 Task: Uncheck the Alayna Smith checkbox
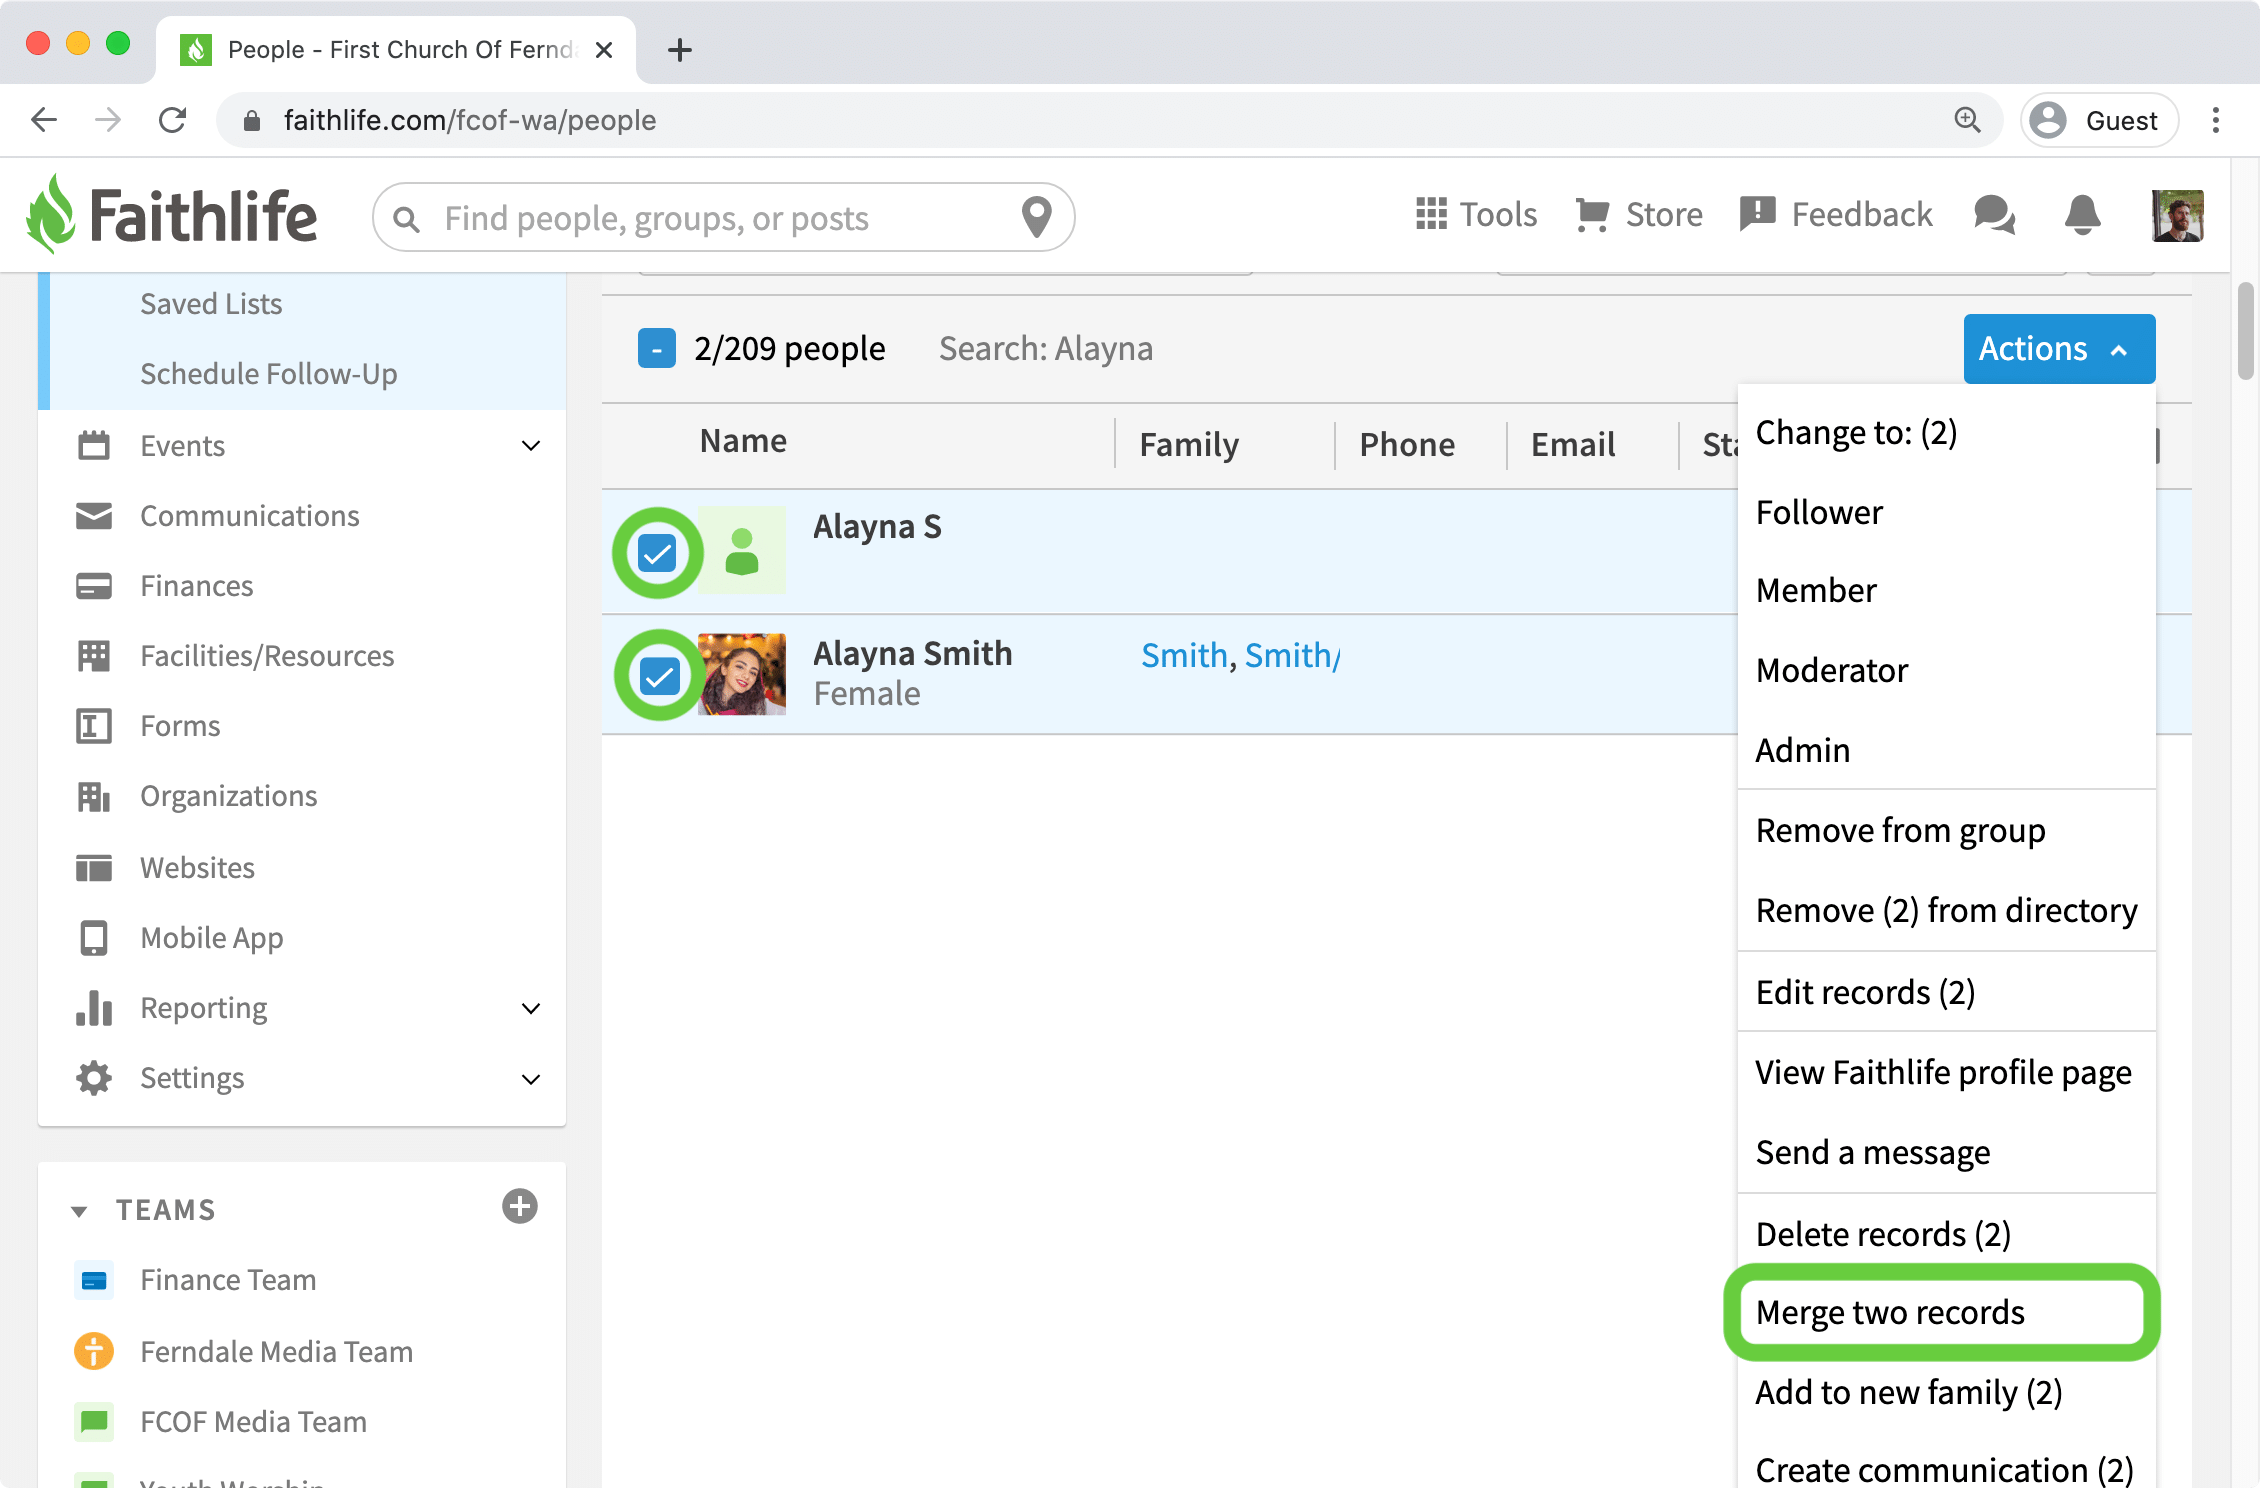659,675
